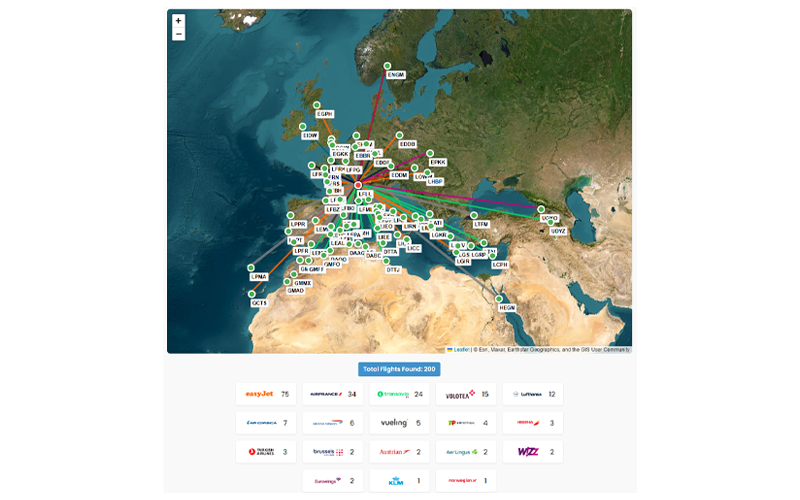Click the LCPH airport label
800x500 pixels.
(x=500, y=265)
